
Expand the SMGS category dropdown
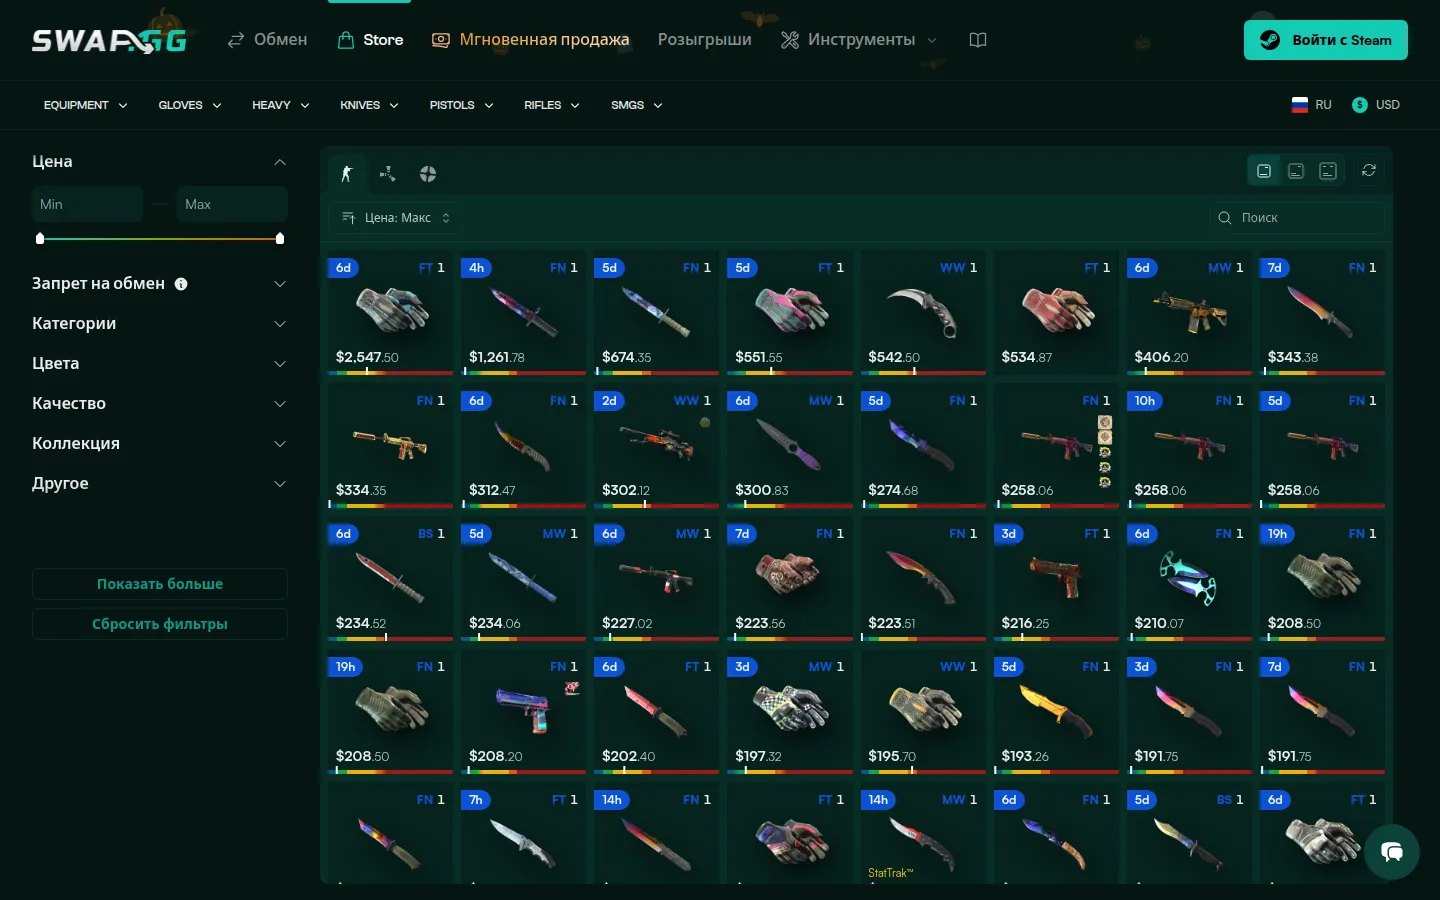pyautogui.click(x=637, y=105)
